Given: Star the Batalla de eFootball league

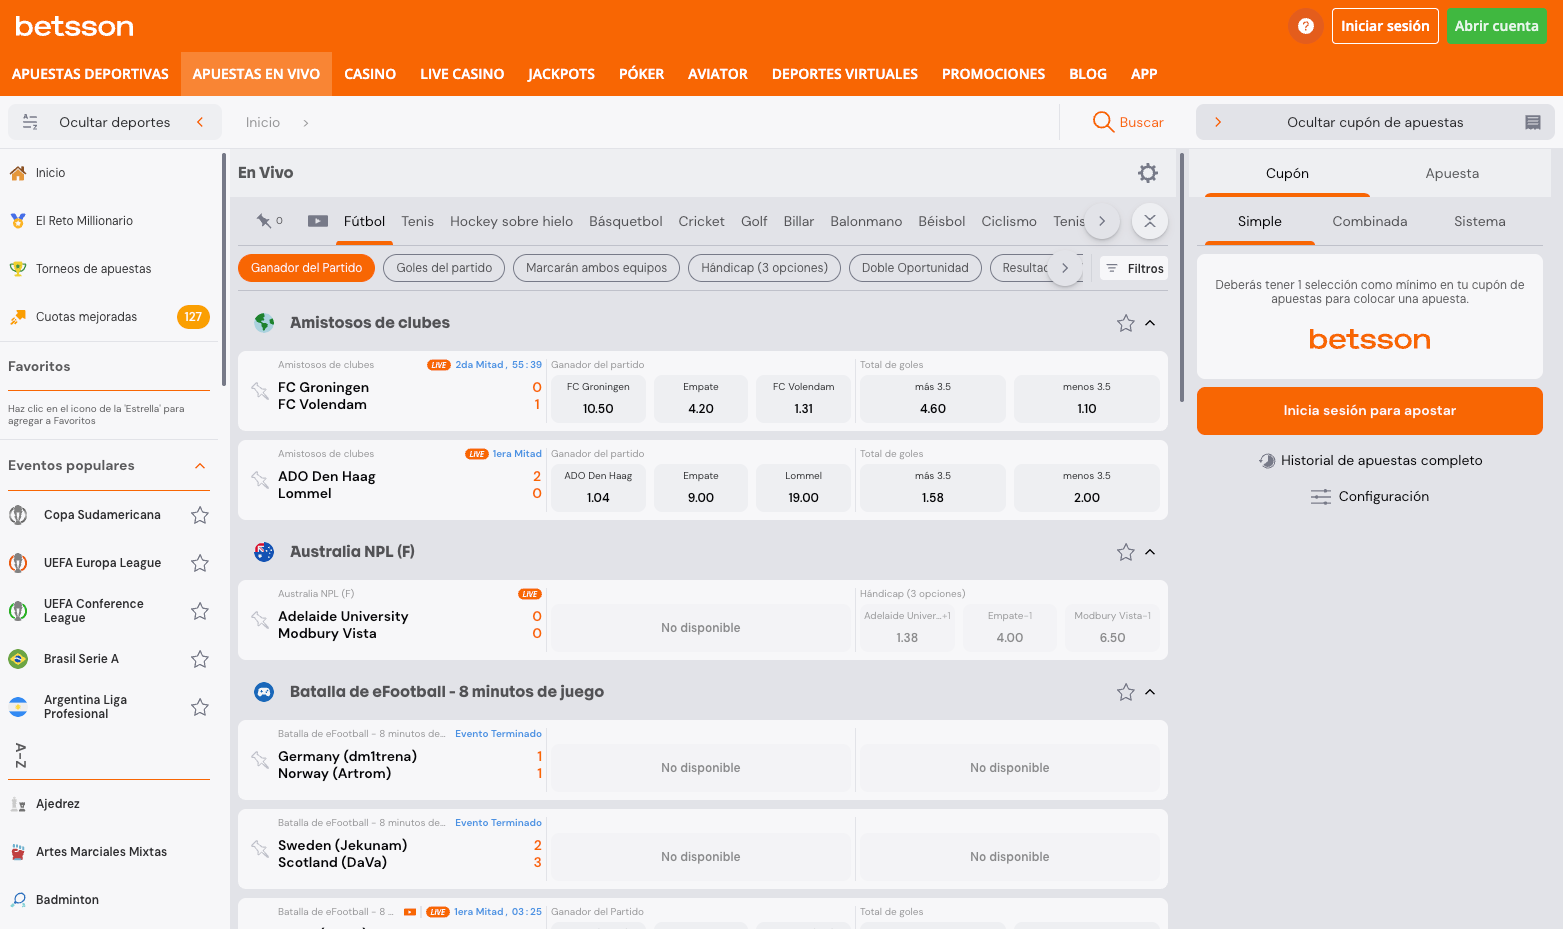Looking at the screenshot, I should click(x=1126, y=692).
